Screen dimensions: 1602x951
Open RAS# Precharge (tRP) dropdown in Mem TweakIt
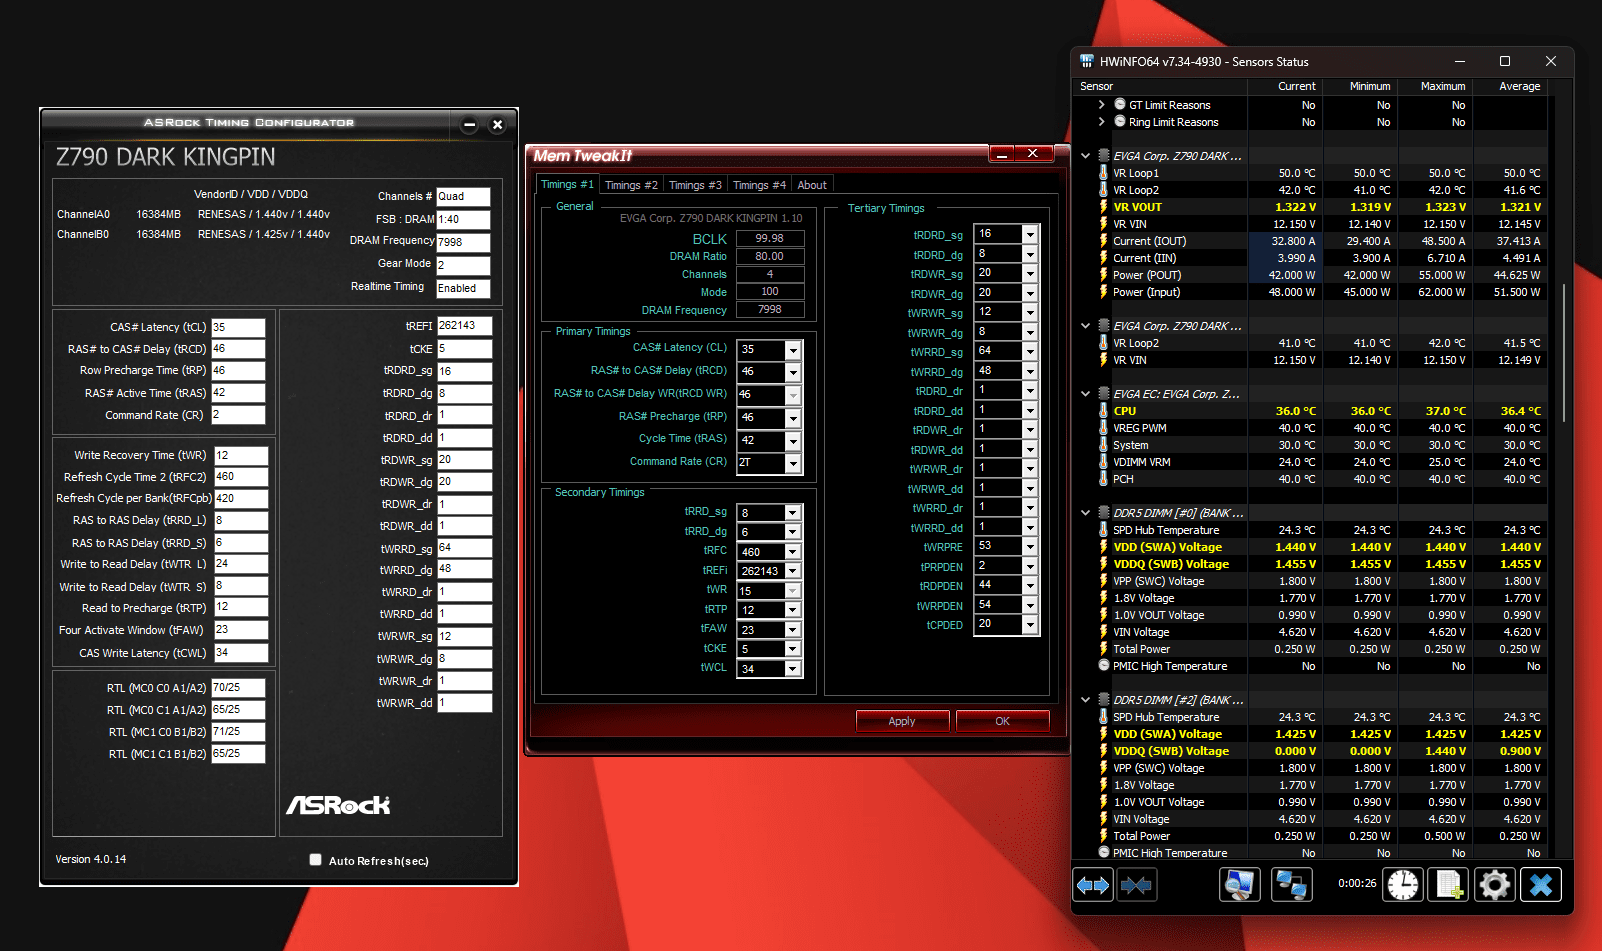(x=793, y=418)
